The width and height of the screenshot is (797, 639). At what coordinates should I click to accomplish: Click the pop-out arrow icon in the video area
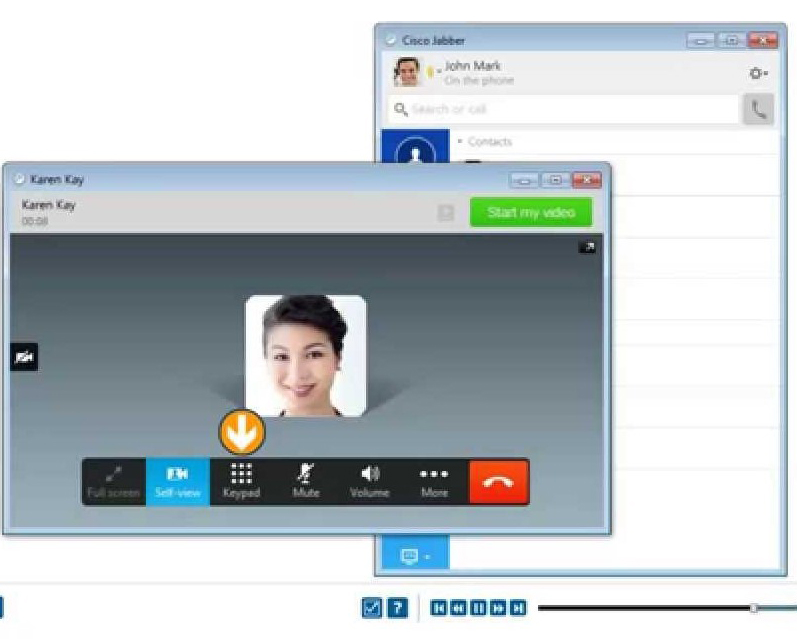(587, 247)
